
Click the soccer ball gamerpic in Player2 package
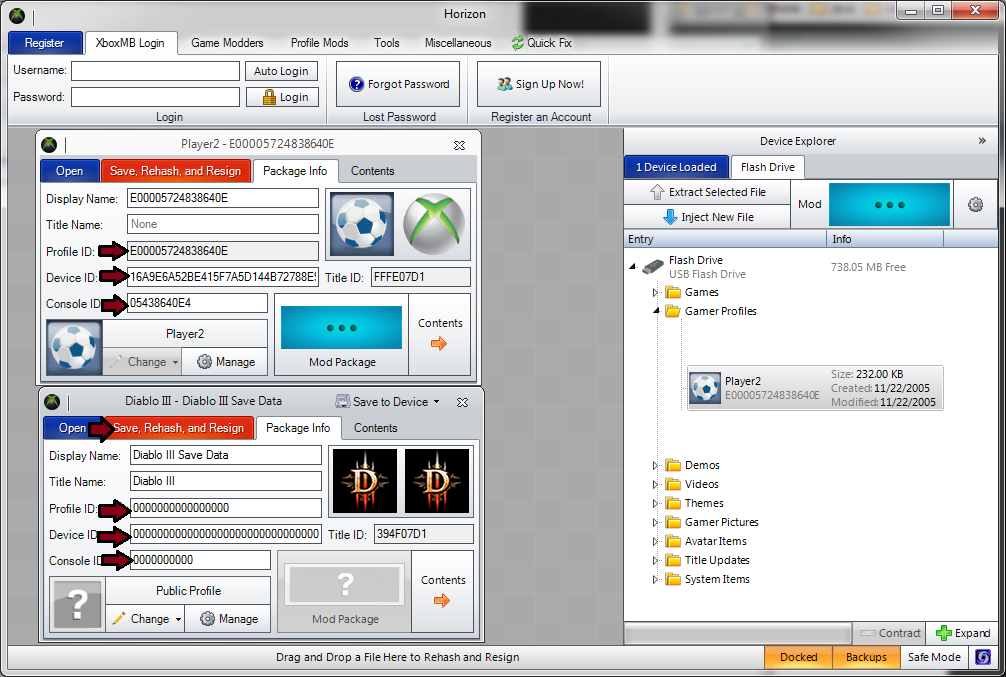(x=361, y=224)
